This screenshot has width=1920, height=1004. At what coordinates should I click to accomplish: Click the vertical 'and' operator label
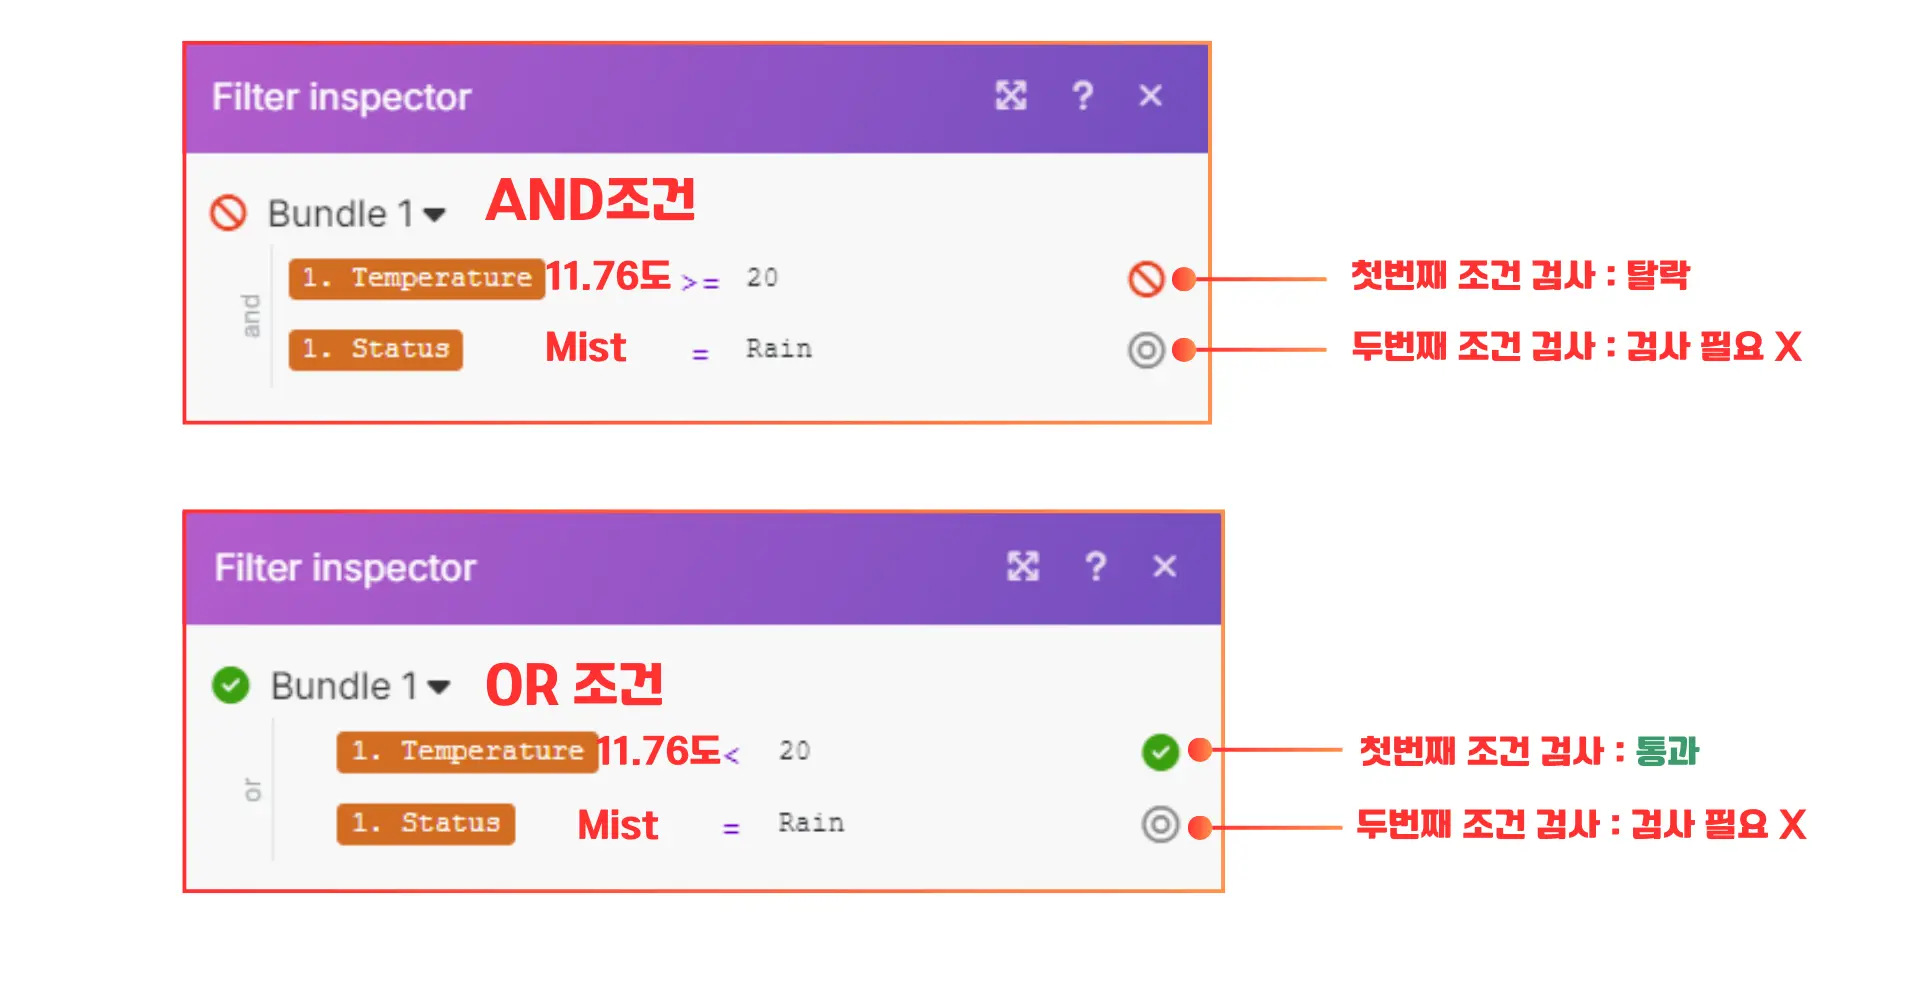point(251,315)
